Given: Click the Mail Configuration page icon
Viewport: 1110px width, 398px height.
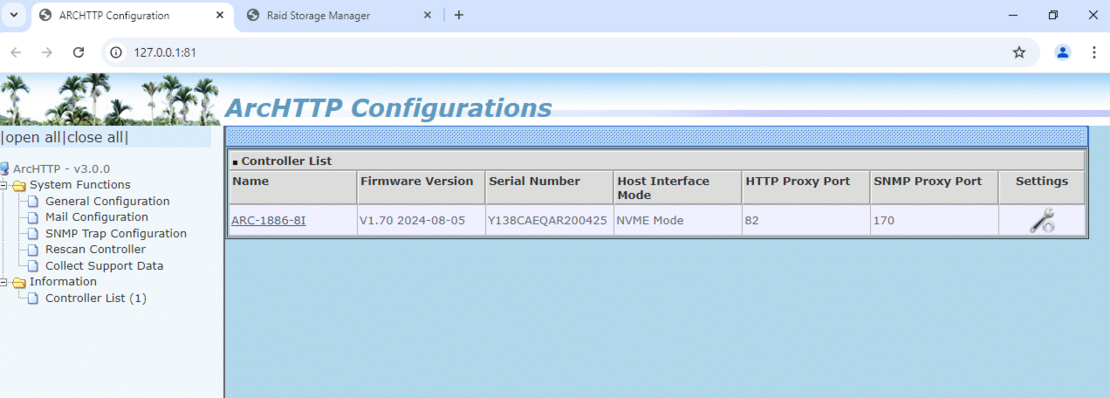Looking at the screenshot, I should (33, 217).
